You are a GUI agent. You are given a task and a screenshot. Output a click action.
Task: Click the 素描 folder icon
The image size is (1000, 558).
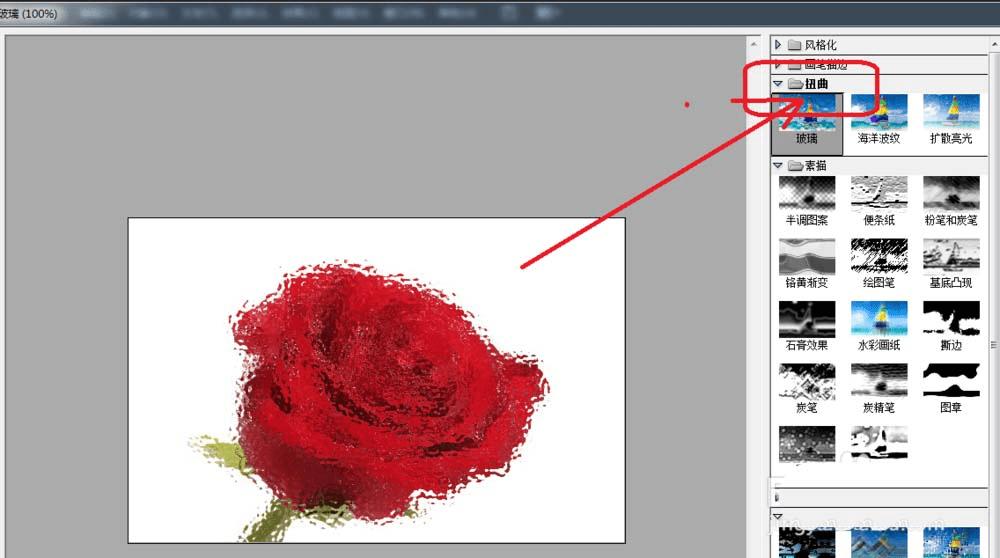(795, 165)
